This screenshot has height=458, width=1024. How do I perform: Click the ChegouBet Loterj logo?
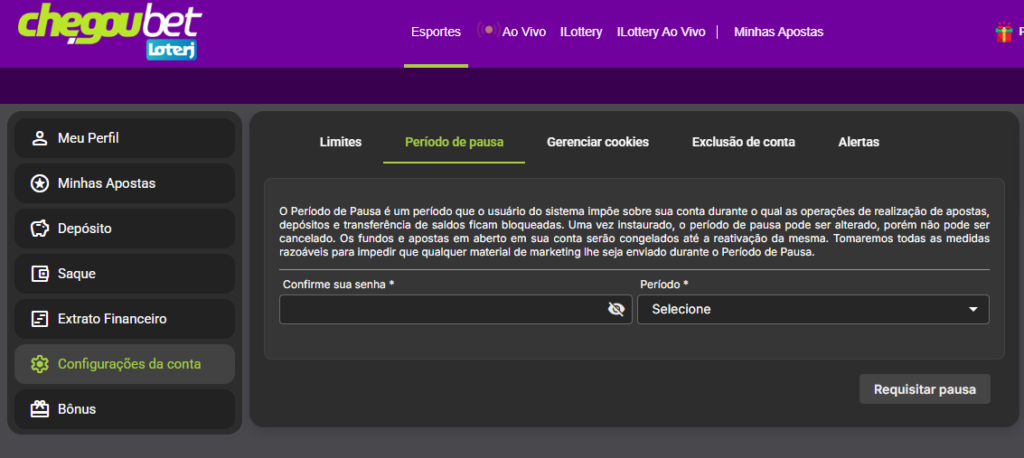click(x=110, y=31)
